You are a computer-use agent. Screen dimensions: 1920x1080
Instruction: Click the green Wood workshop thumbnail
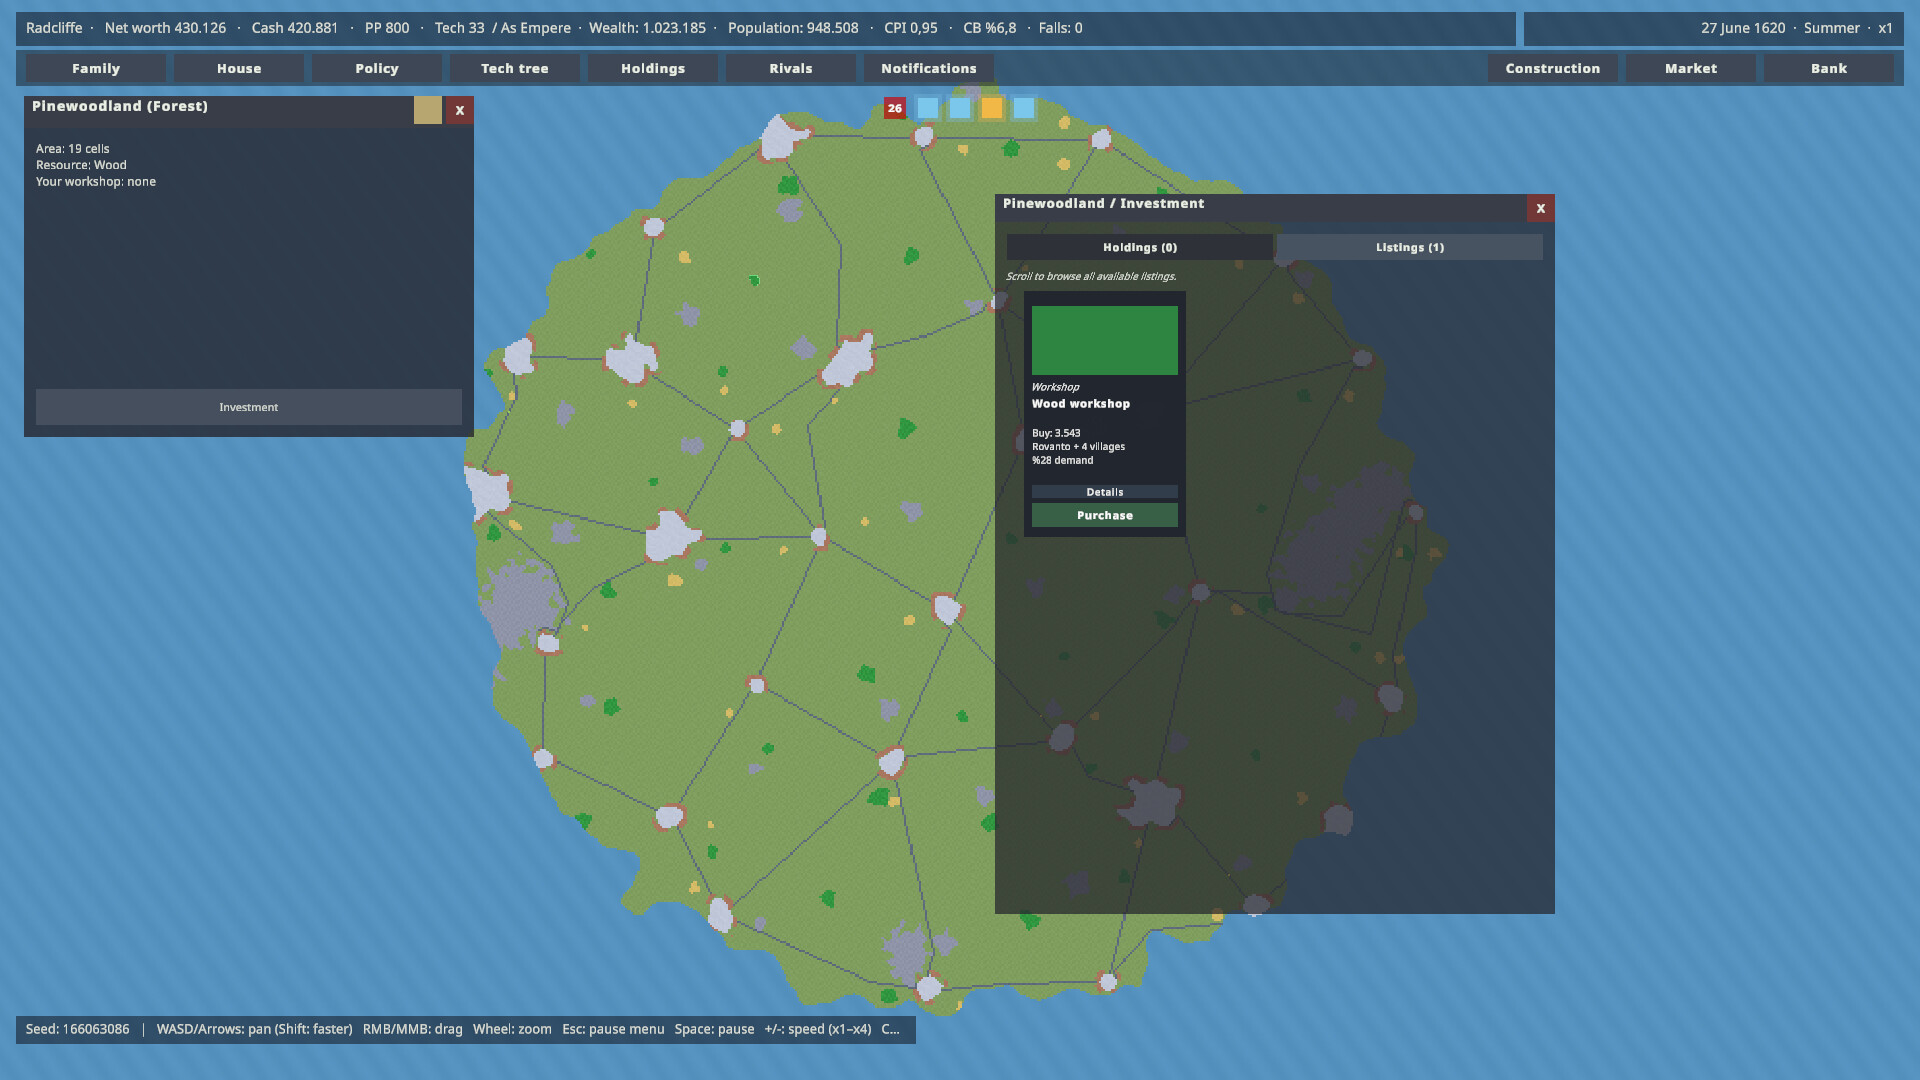click(1105, 340)
